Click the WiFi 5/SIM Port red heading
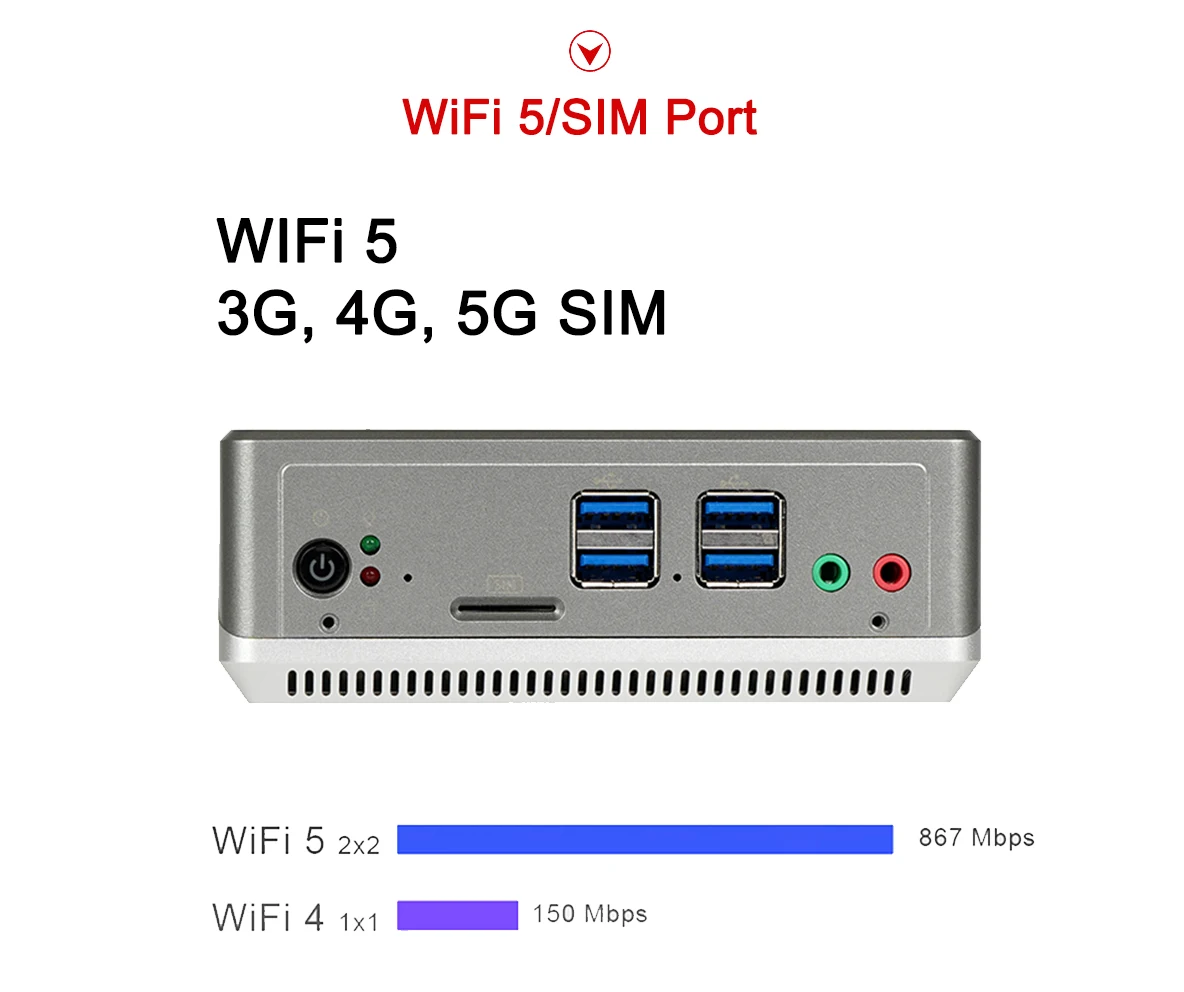The image size is (1184, 992). coord(579,118)
